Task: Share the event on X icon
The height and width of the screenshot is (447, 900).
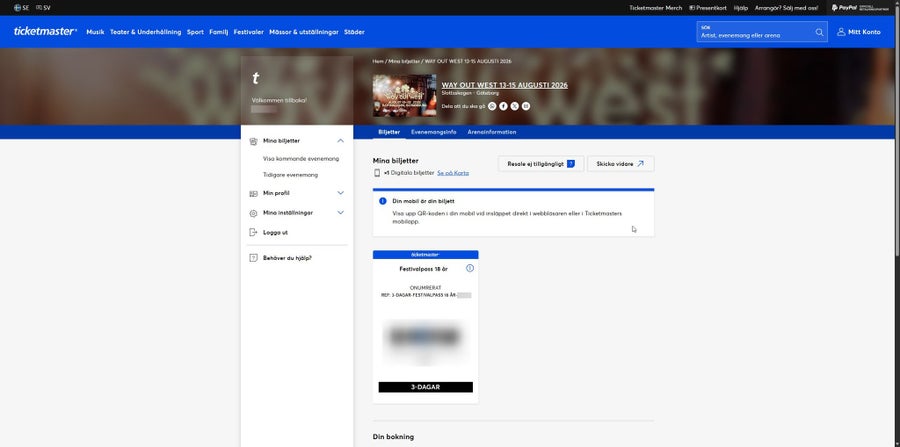Action: point(514,106)
